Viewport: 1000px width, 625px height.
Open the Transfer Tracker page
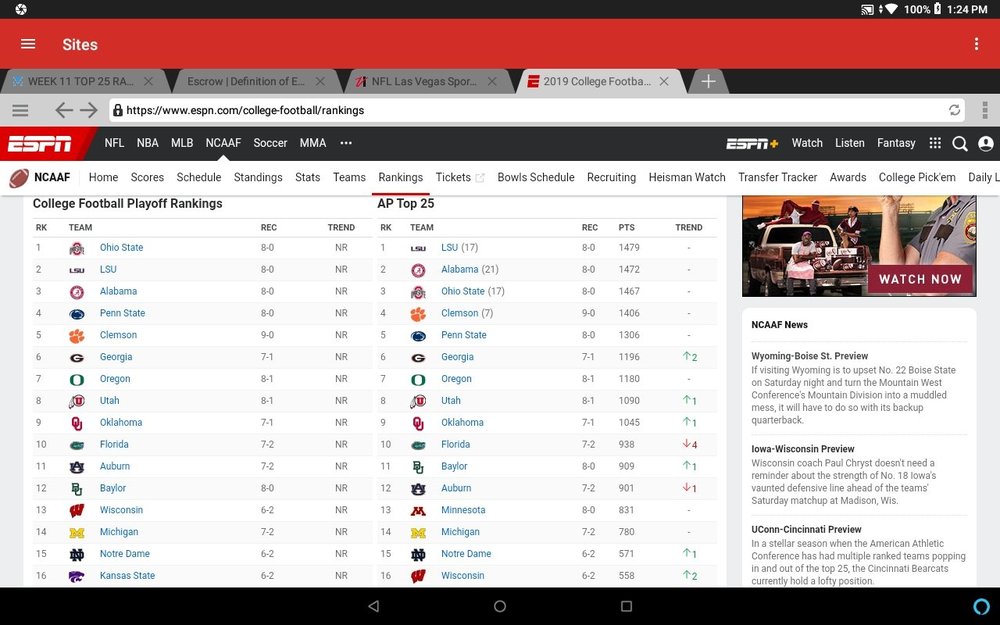pyautogui.click(x=777, y=177)
